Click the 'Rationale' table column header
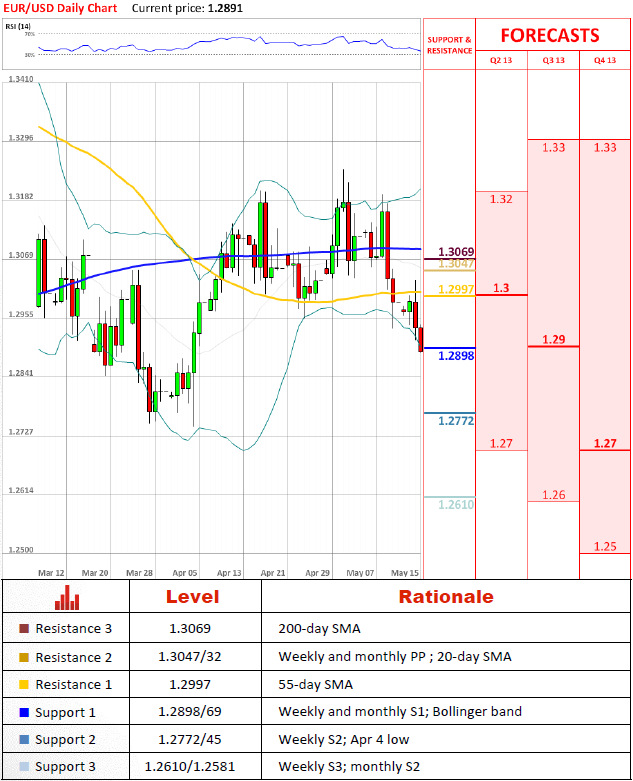 [x=446, y=597]
